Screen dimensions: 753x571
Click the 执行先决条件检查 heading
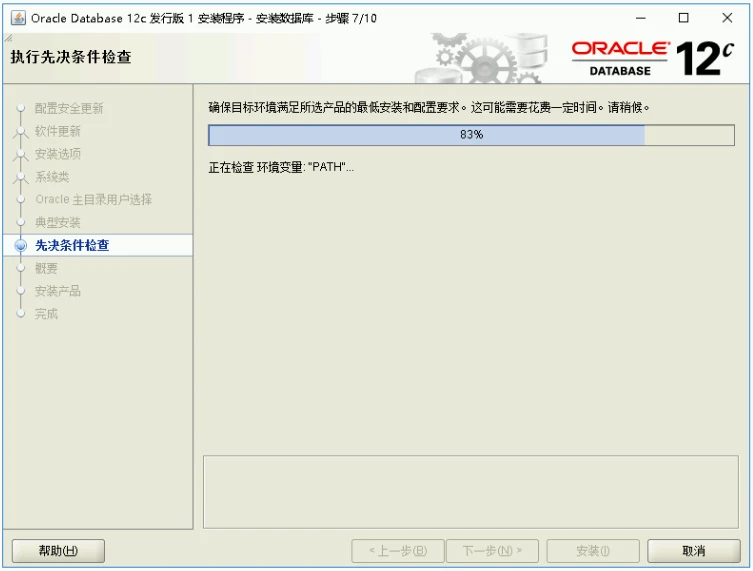(x=71, y=57)
